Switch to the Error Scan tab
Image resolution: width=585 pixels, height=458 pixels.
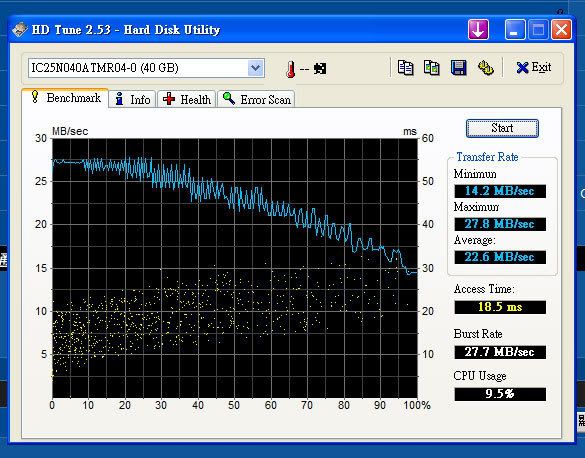coord(256,99)
